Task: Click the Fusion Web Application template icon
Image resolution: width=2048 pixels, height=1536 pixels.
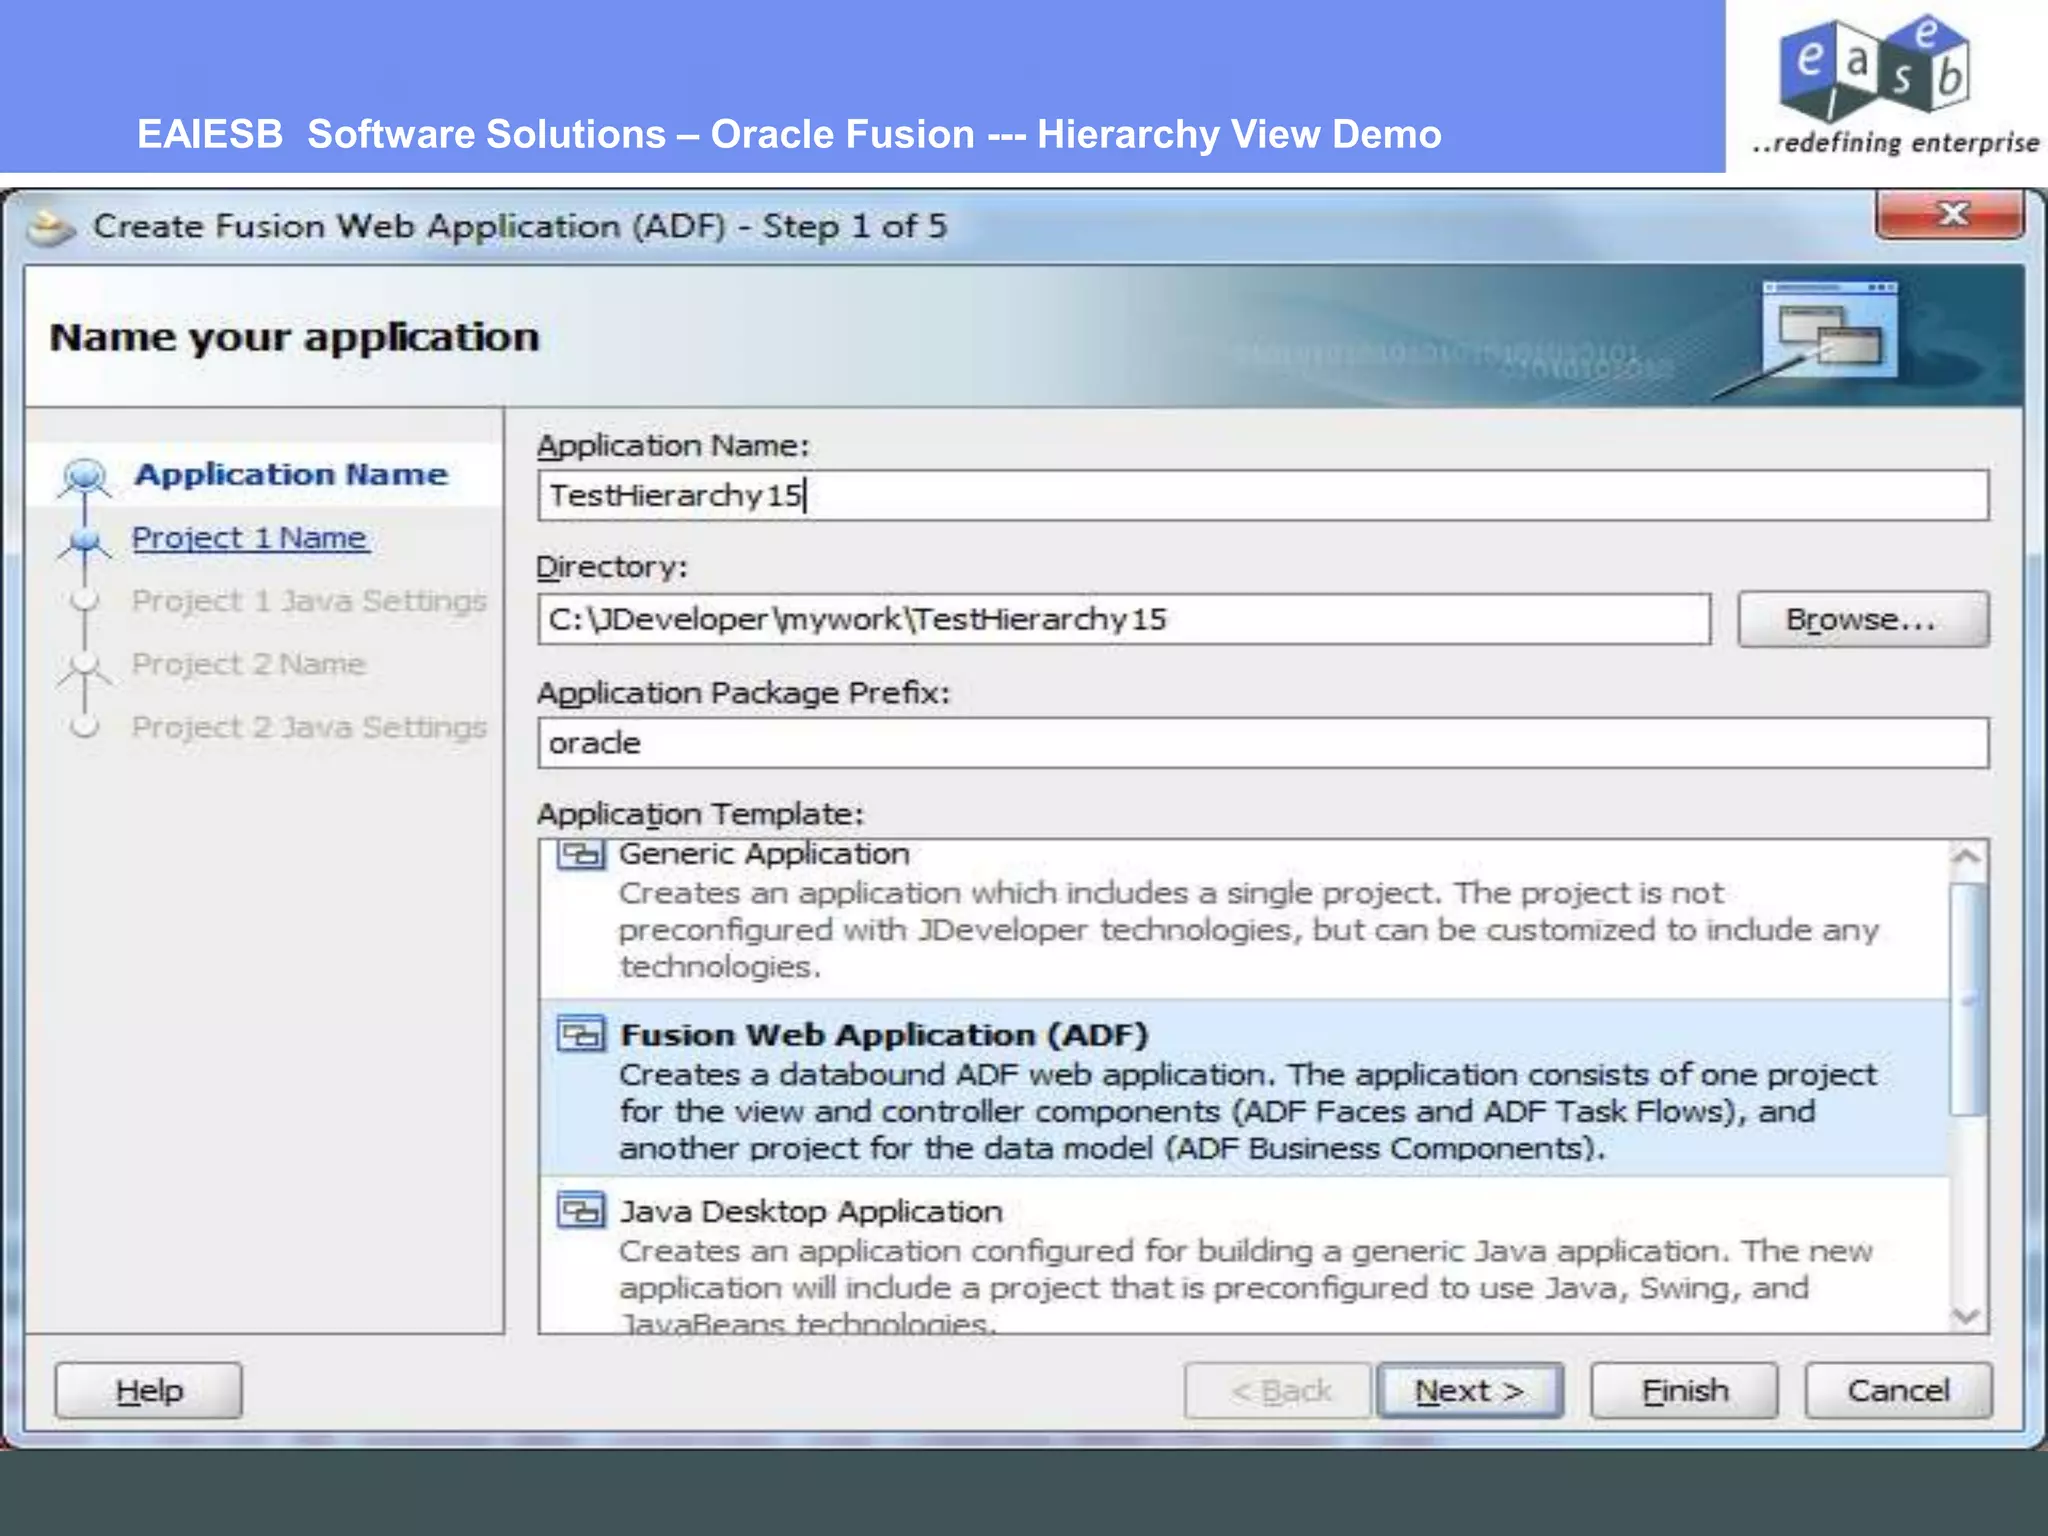Action: pyautogui.click(x=581, y=1034)
